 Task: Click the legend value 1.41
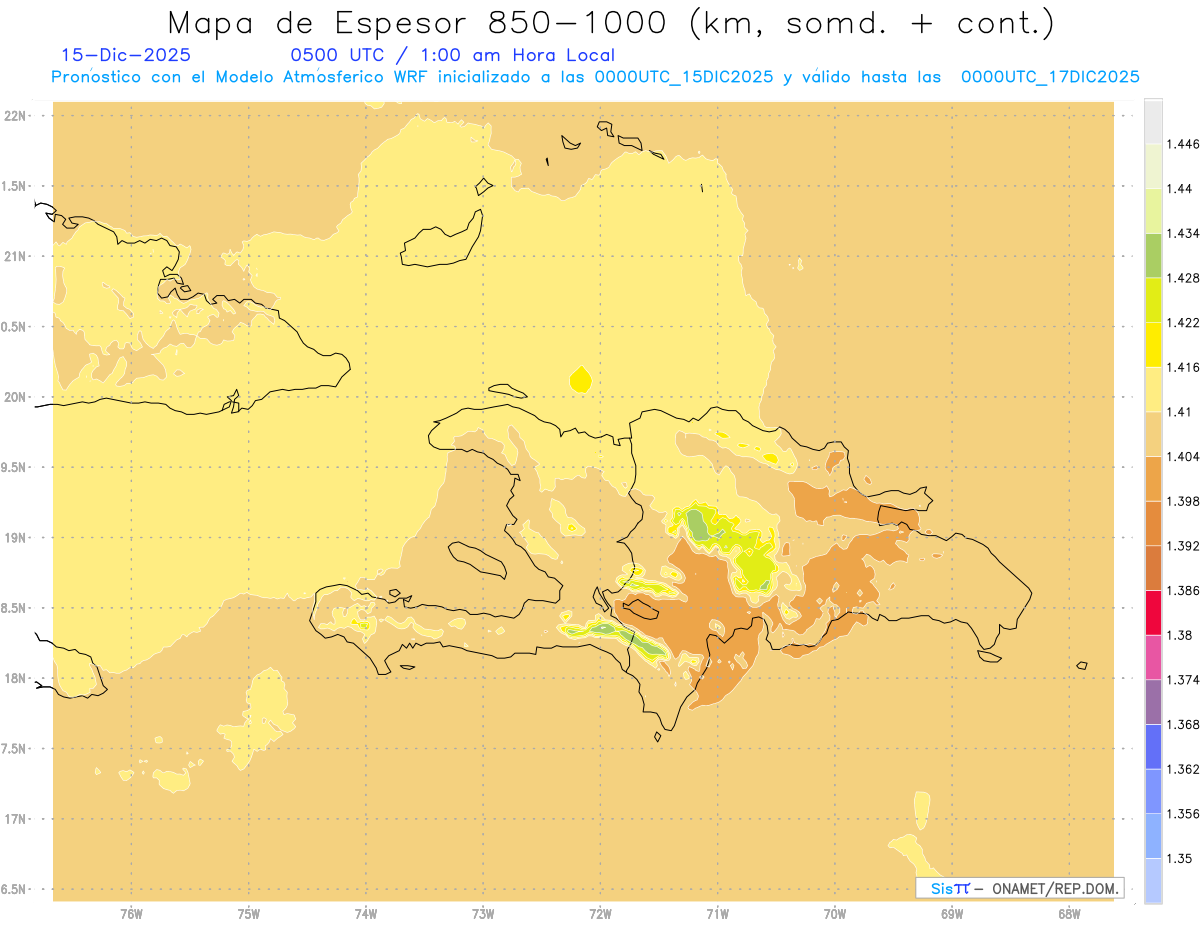click(1179, 412)
